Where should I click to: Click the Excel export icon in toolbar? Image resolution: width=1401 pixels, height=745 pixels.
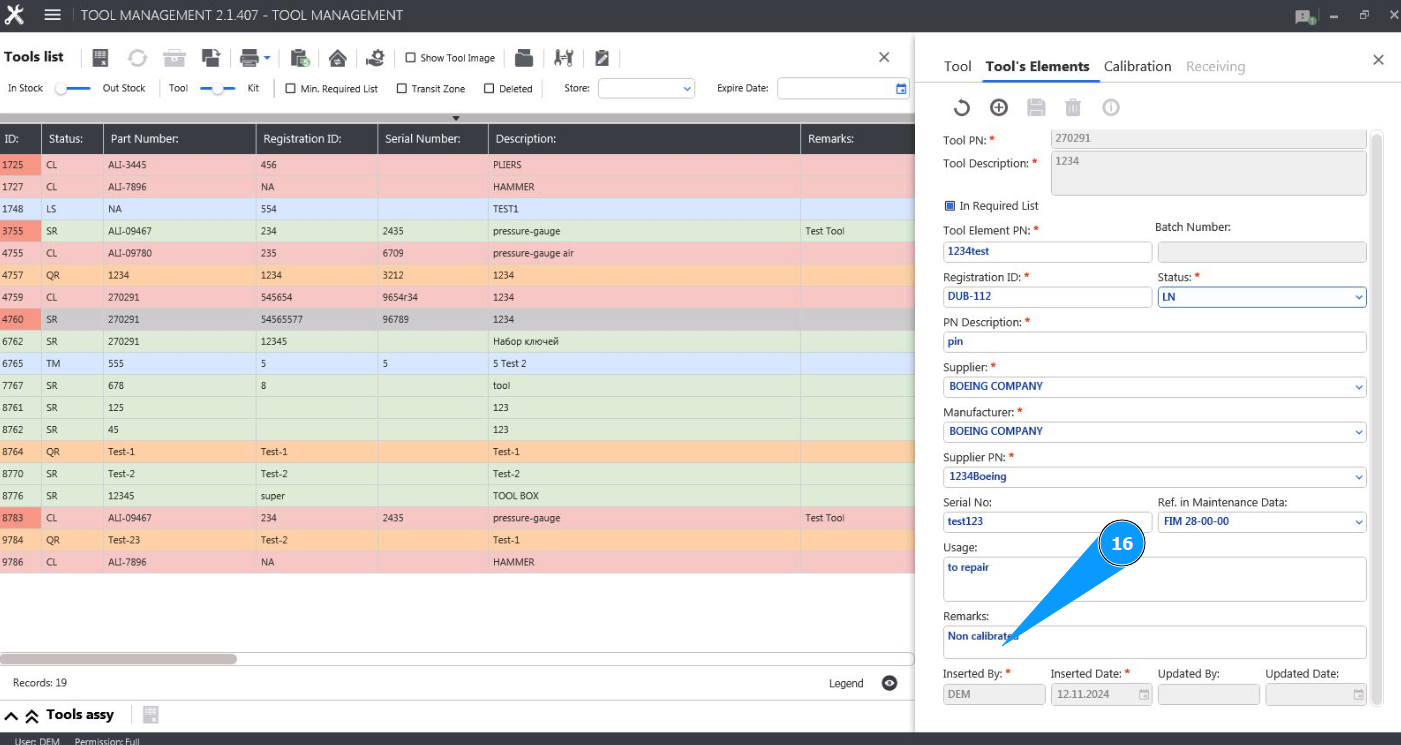pos(100,58)
